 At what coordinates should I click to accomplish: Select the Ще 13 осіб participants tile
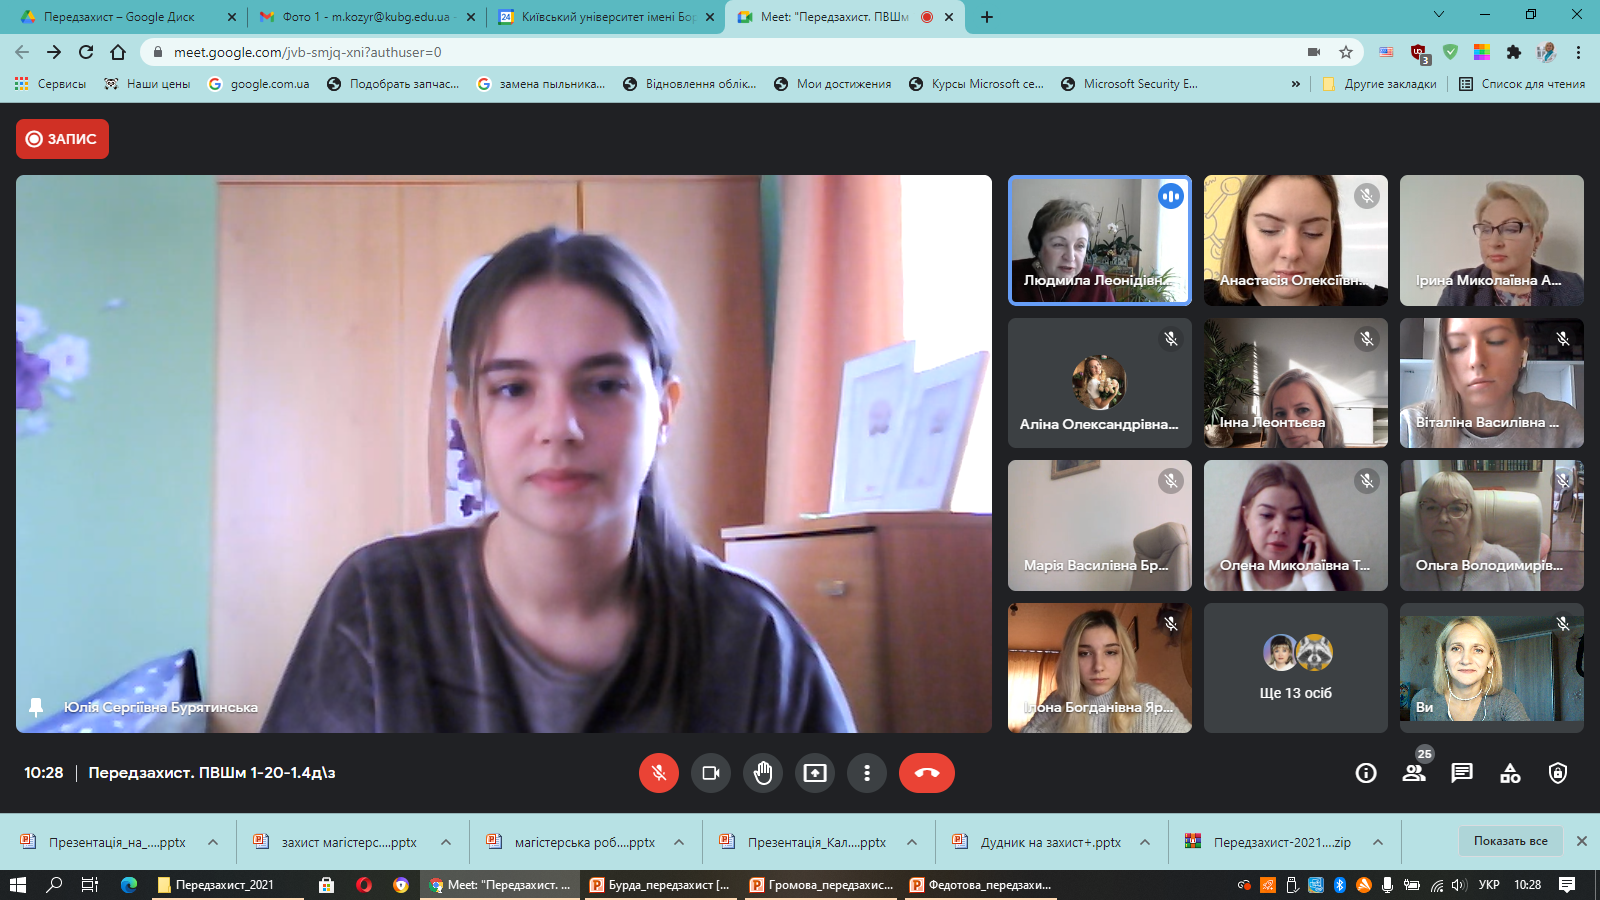(1295, 668)
